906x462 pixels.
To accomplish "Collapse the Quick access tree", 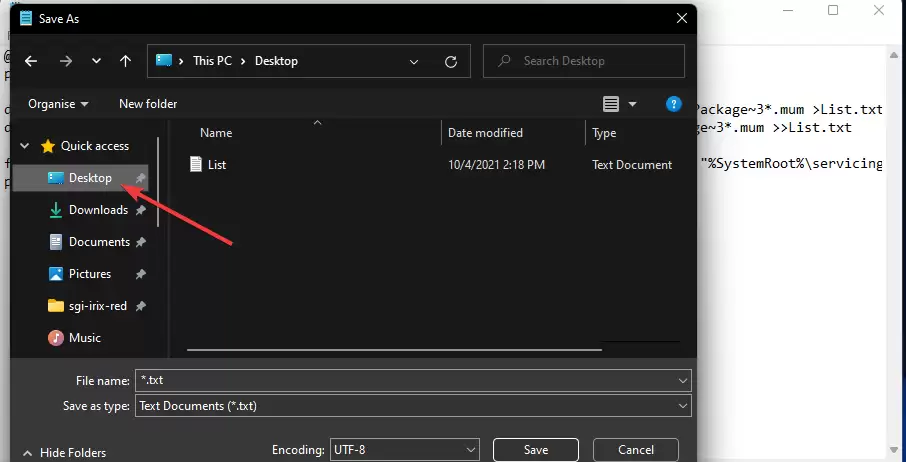I will 25,146.
